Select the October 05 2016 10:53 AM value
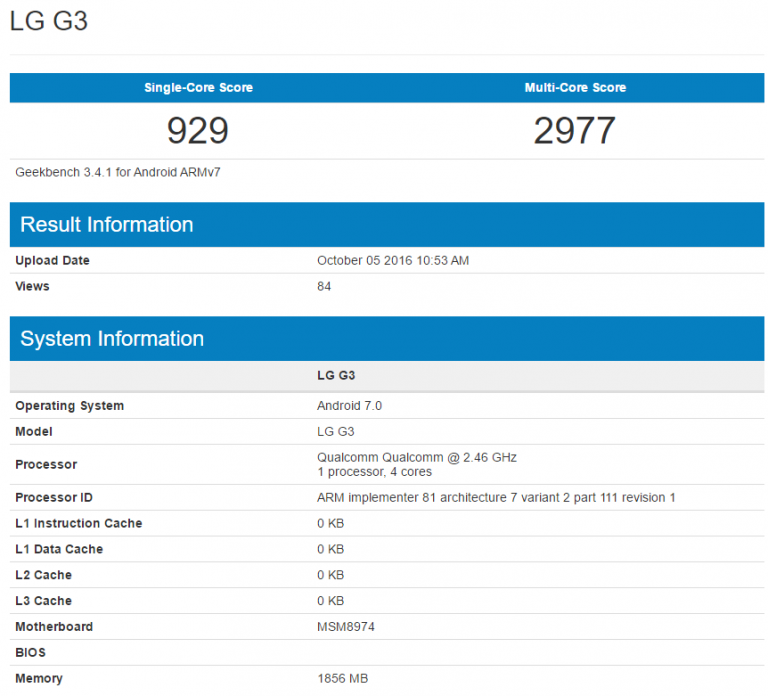The width and height of the screenshot is (768, 696). (x=393, y=261)
